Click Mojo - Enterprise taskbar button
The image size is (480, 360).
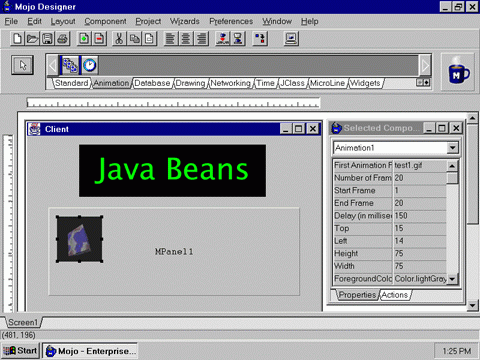[x=90, y=351]
